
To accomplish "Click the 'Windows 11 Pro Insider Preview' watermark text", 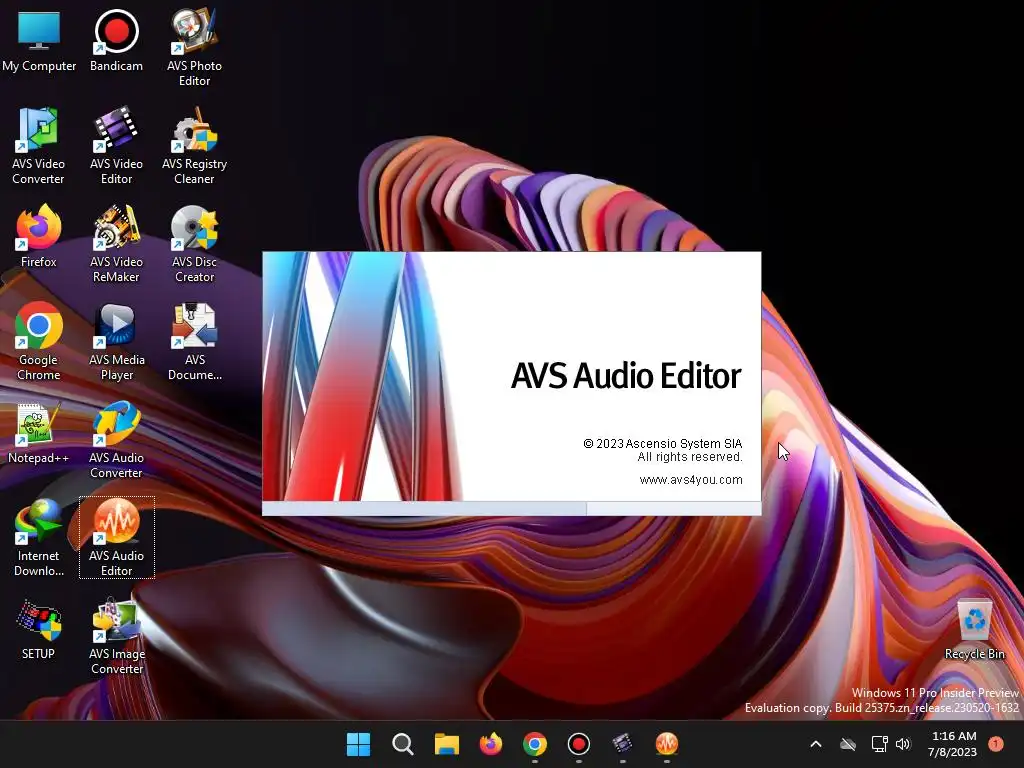I will click(935, 692).
